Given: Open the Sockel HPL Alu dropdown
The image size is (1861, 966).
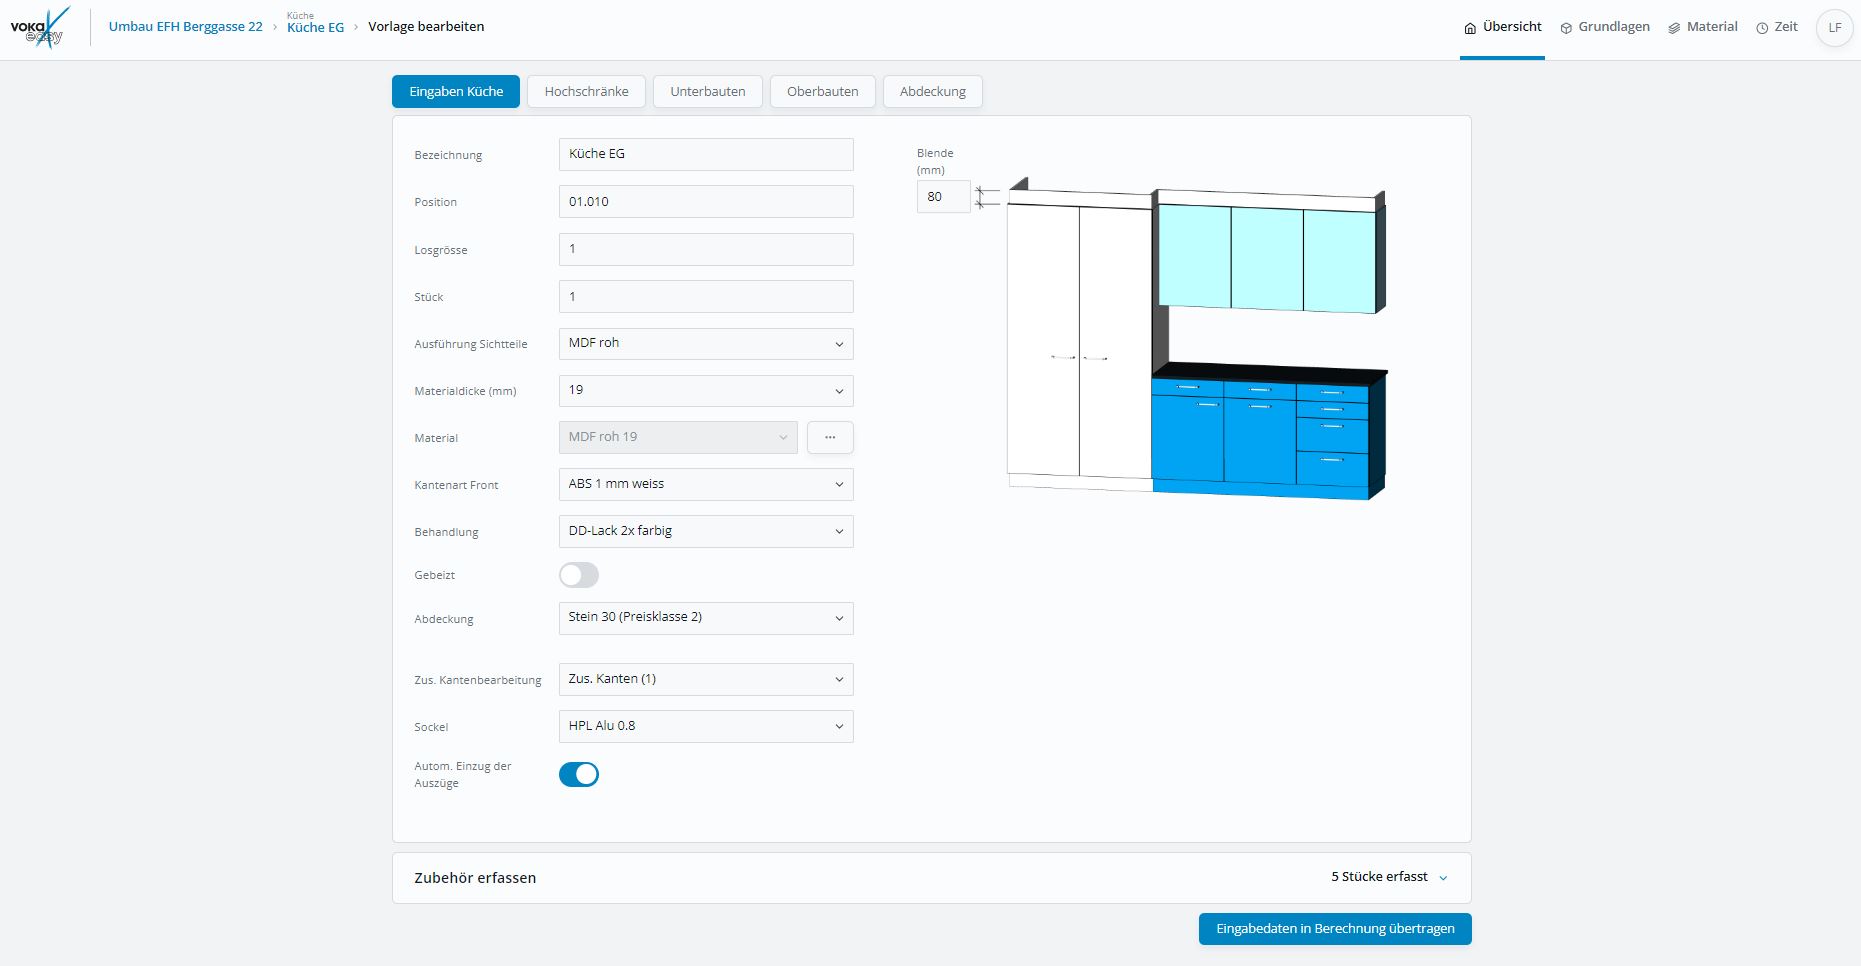Looking at the screenshot, I should [x=705, y=726].
